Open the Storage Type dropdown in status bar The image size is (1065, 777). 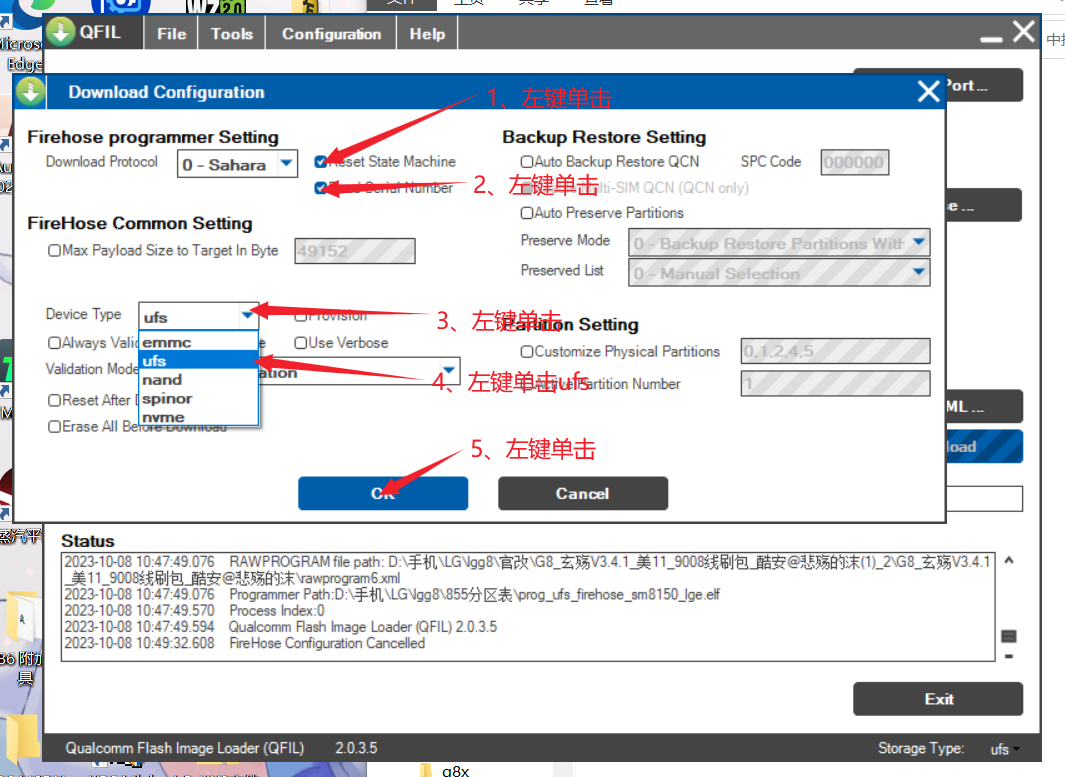[1003, 749]
